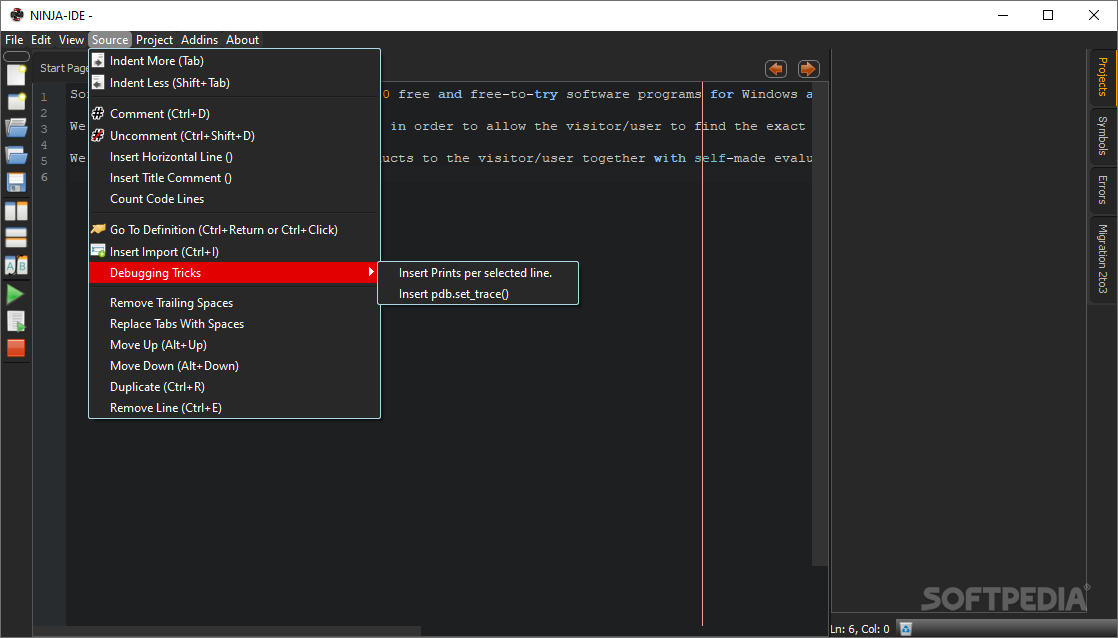The image size is (1118, 638).
Task: Minimize the NINJA-IDE window
Action: click(1003, 15)
